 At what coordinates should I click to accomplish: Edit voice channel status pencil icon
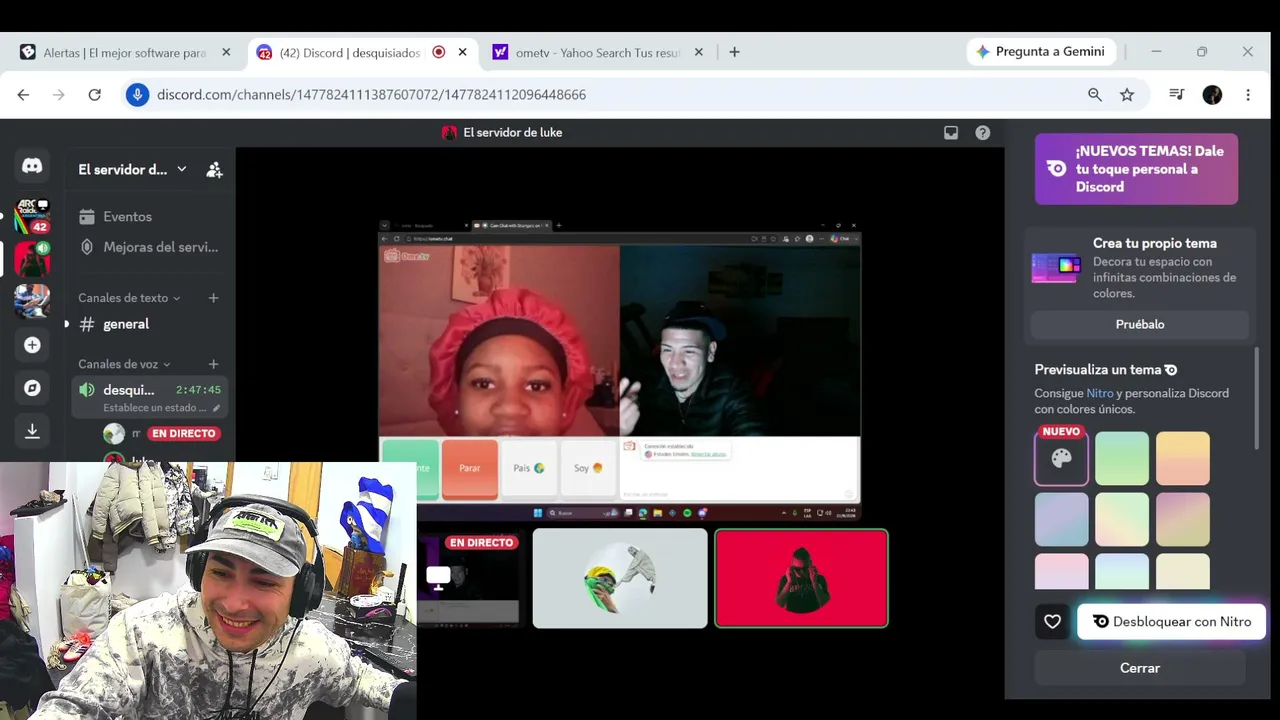point(216,408)
